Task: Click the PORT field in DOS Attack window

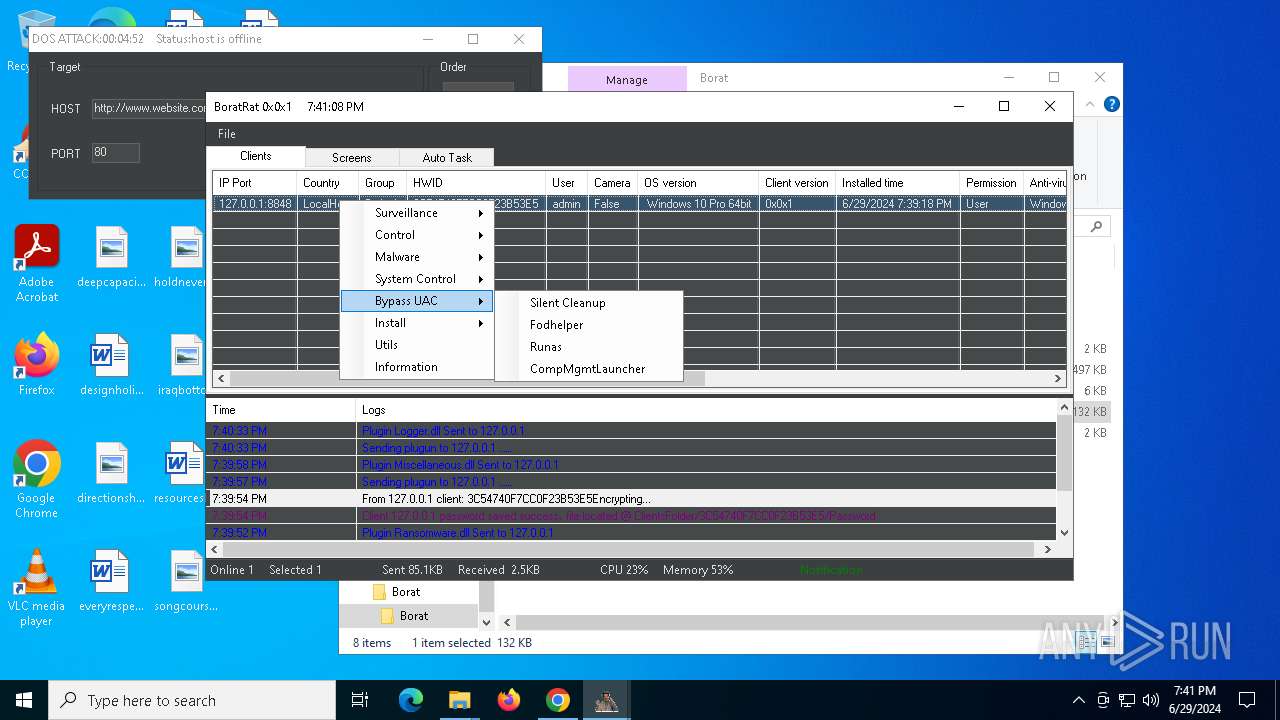Action: coord(115,153)
